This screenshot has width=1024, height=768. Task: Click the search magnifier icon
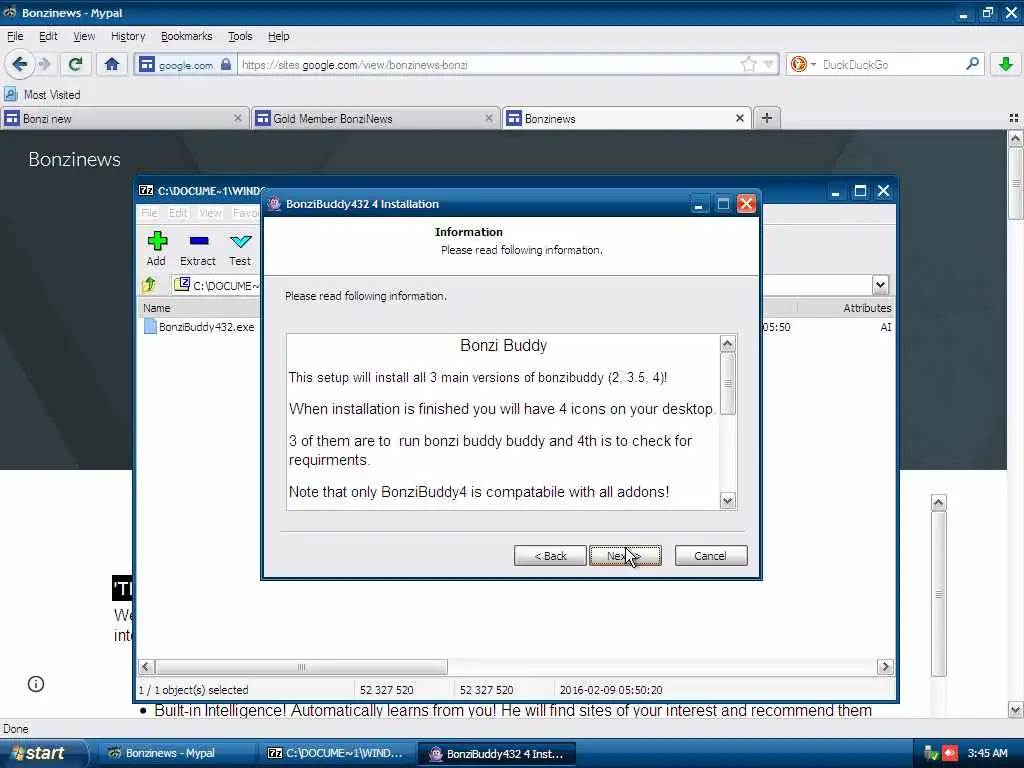[x=972, y=64]
